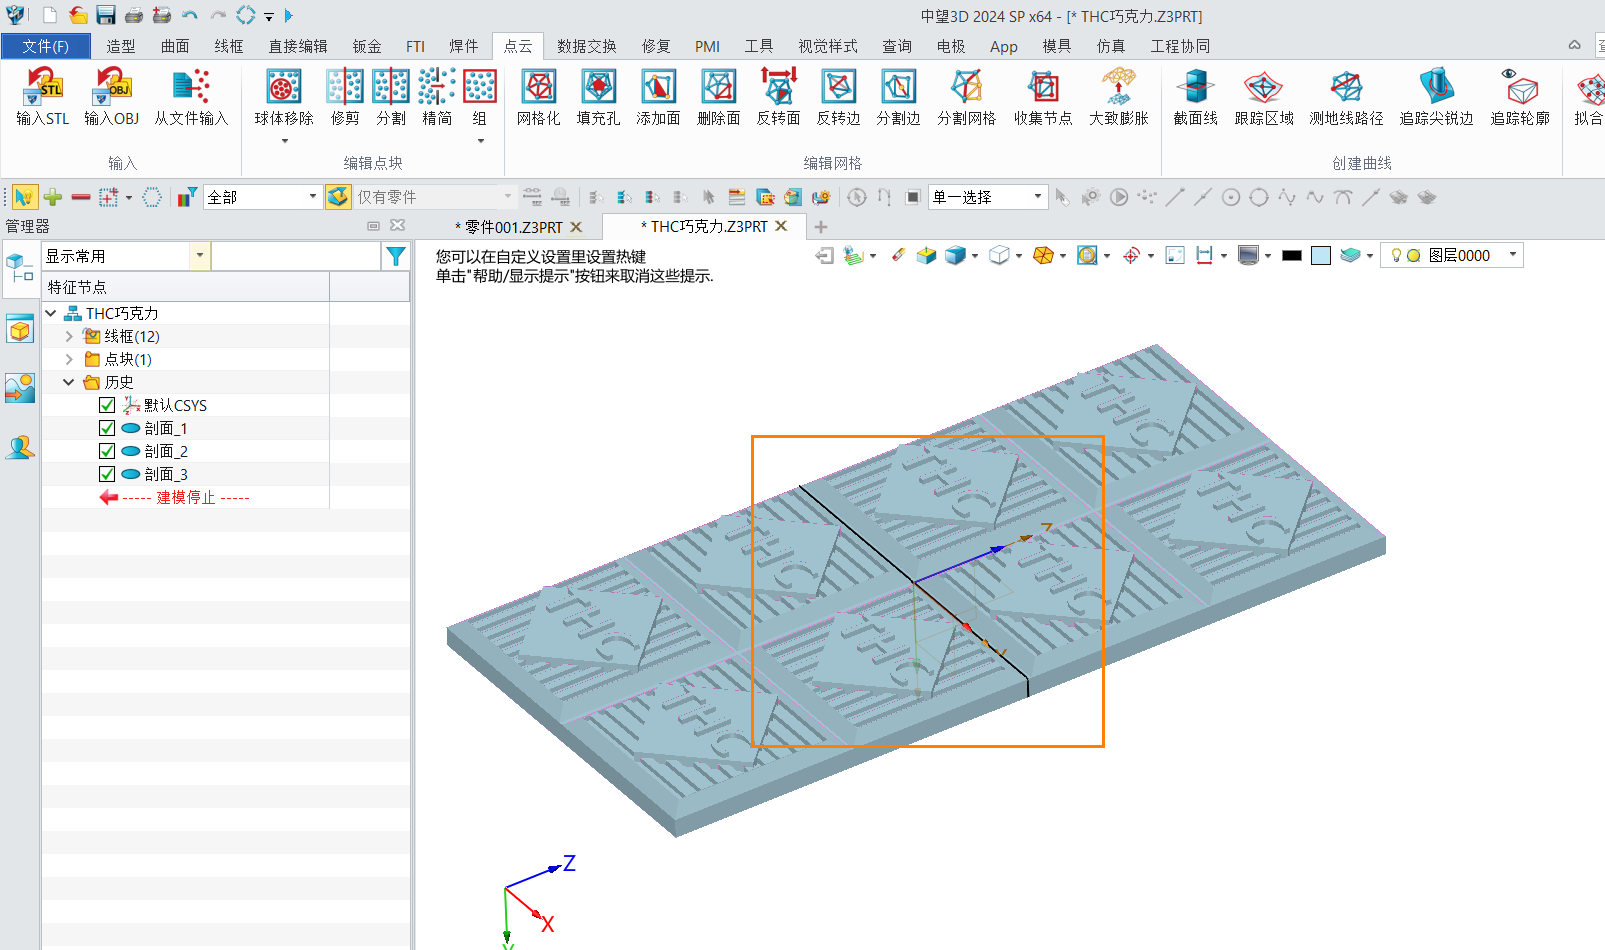Select the 填充孔 tool
The height and width of the screenshot is (950, 1605).
pos(599,97)
